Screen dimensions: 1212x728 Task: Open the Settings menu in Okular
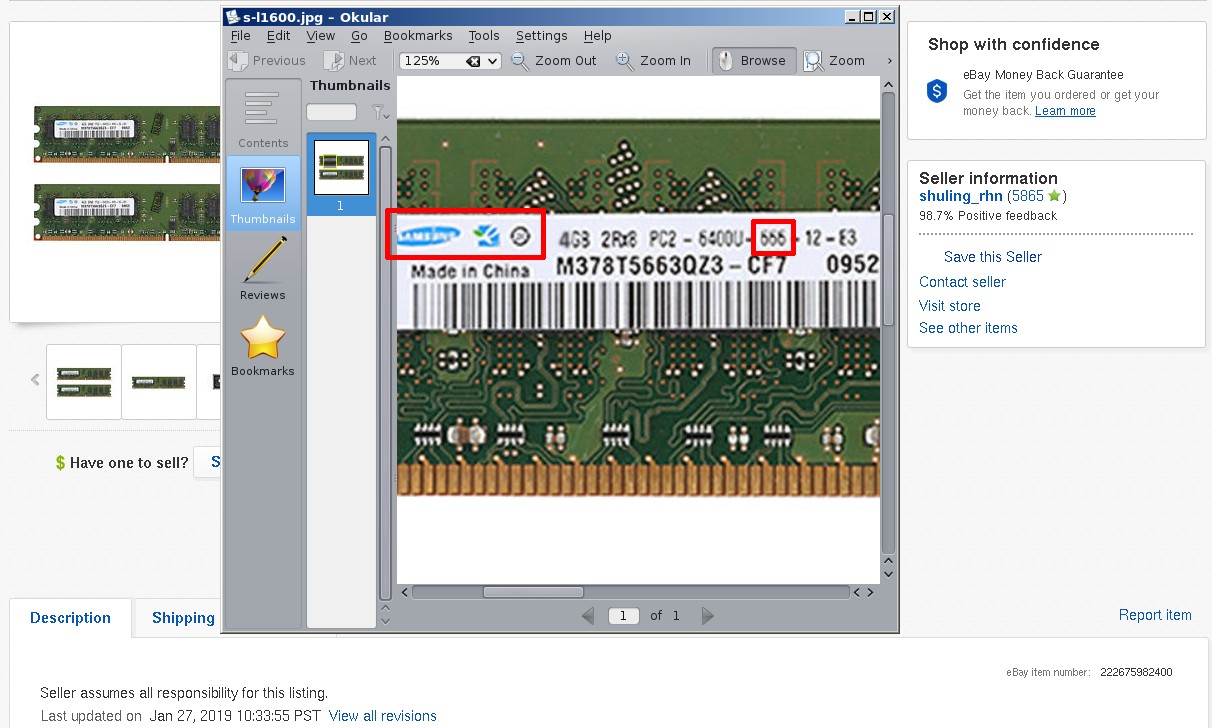(541, 36)
